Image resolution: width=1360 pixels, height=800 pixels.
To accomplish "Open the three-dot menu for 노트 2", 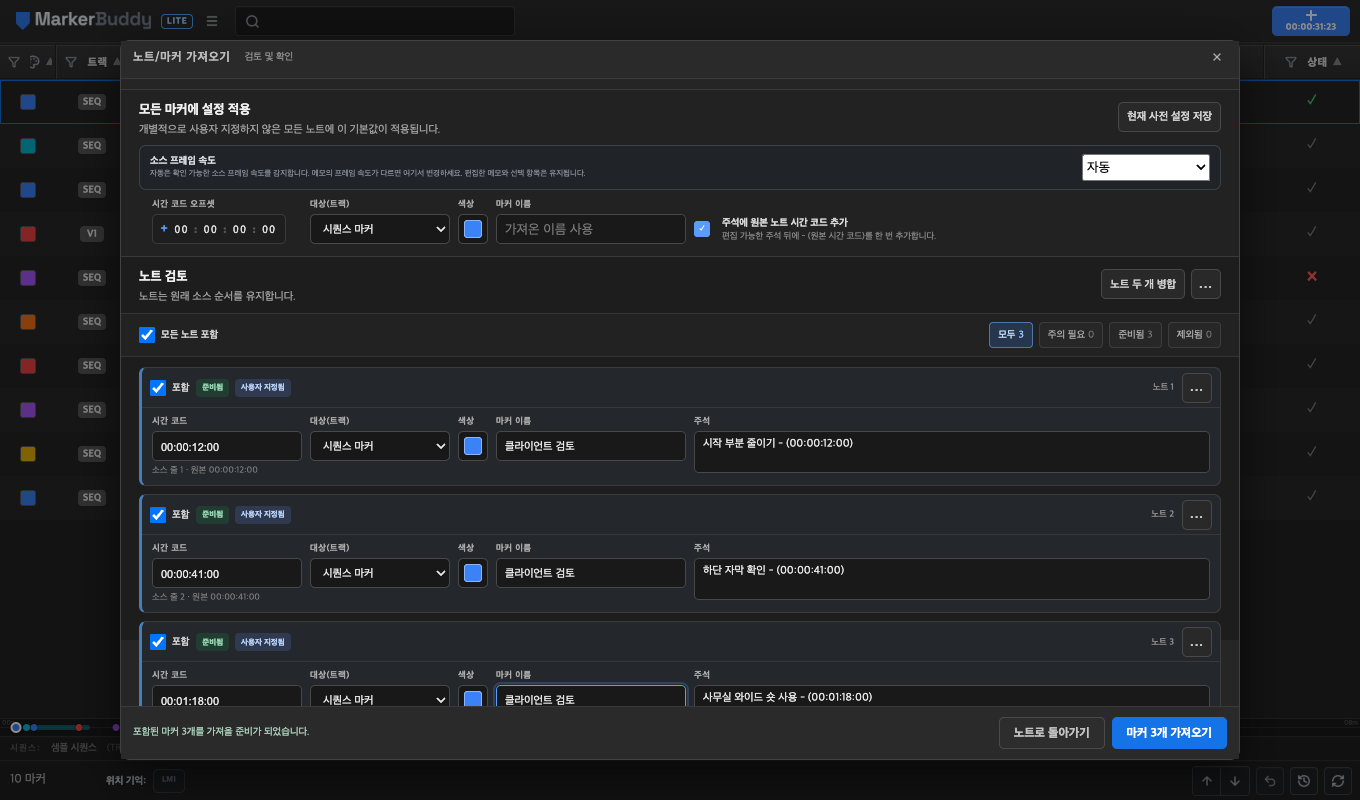I will [x=1197, y=515].
